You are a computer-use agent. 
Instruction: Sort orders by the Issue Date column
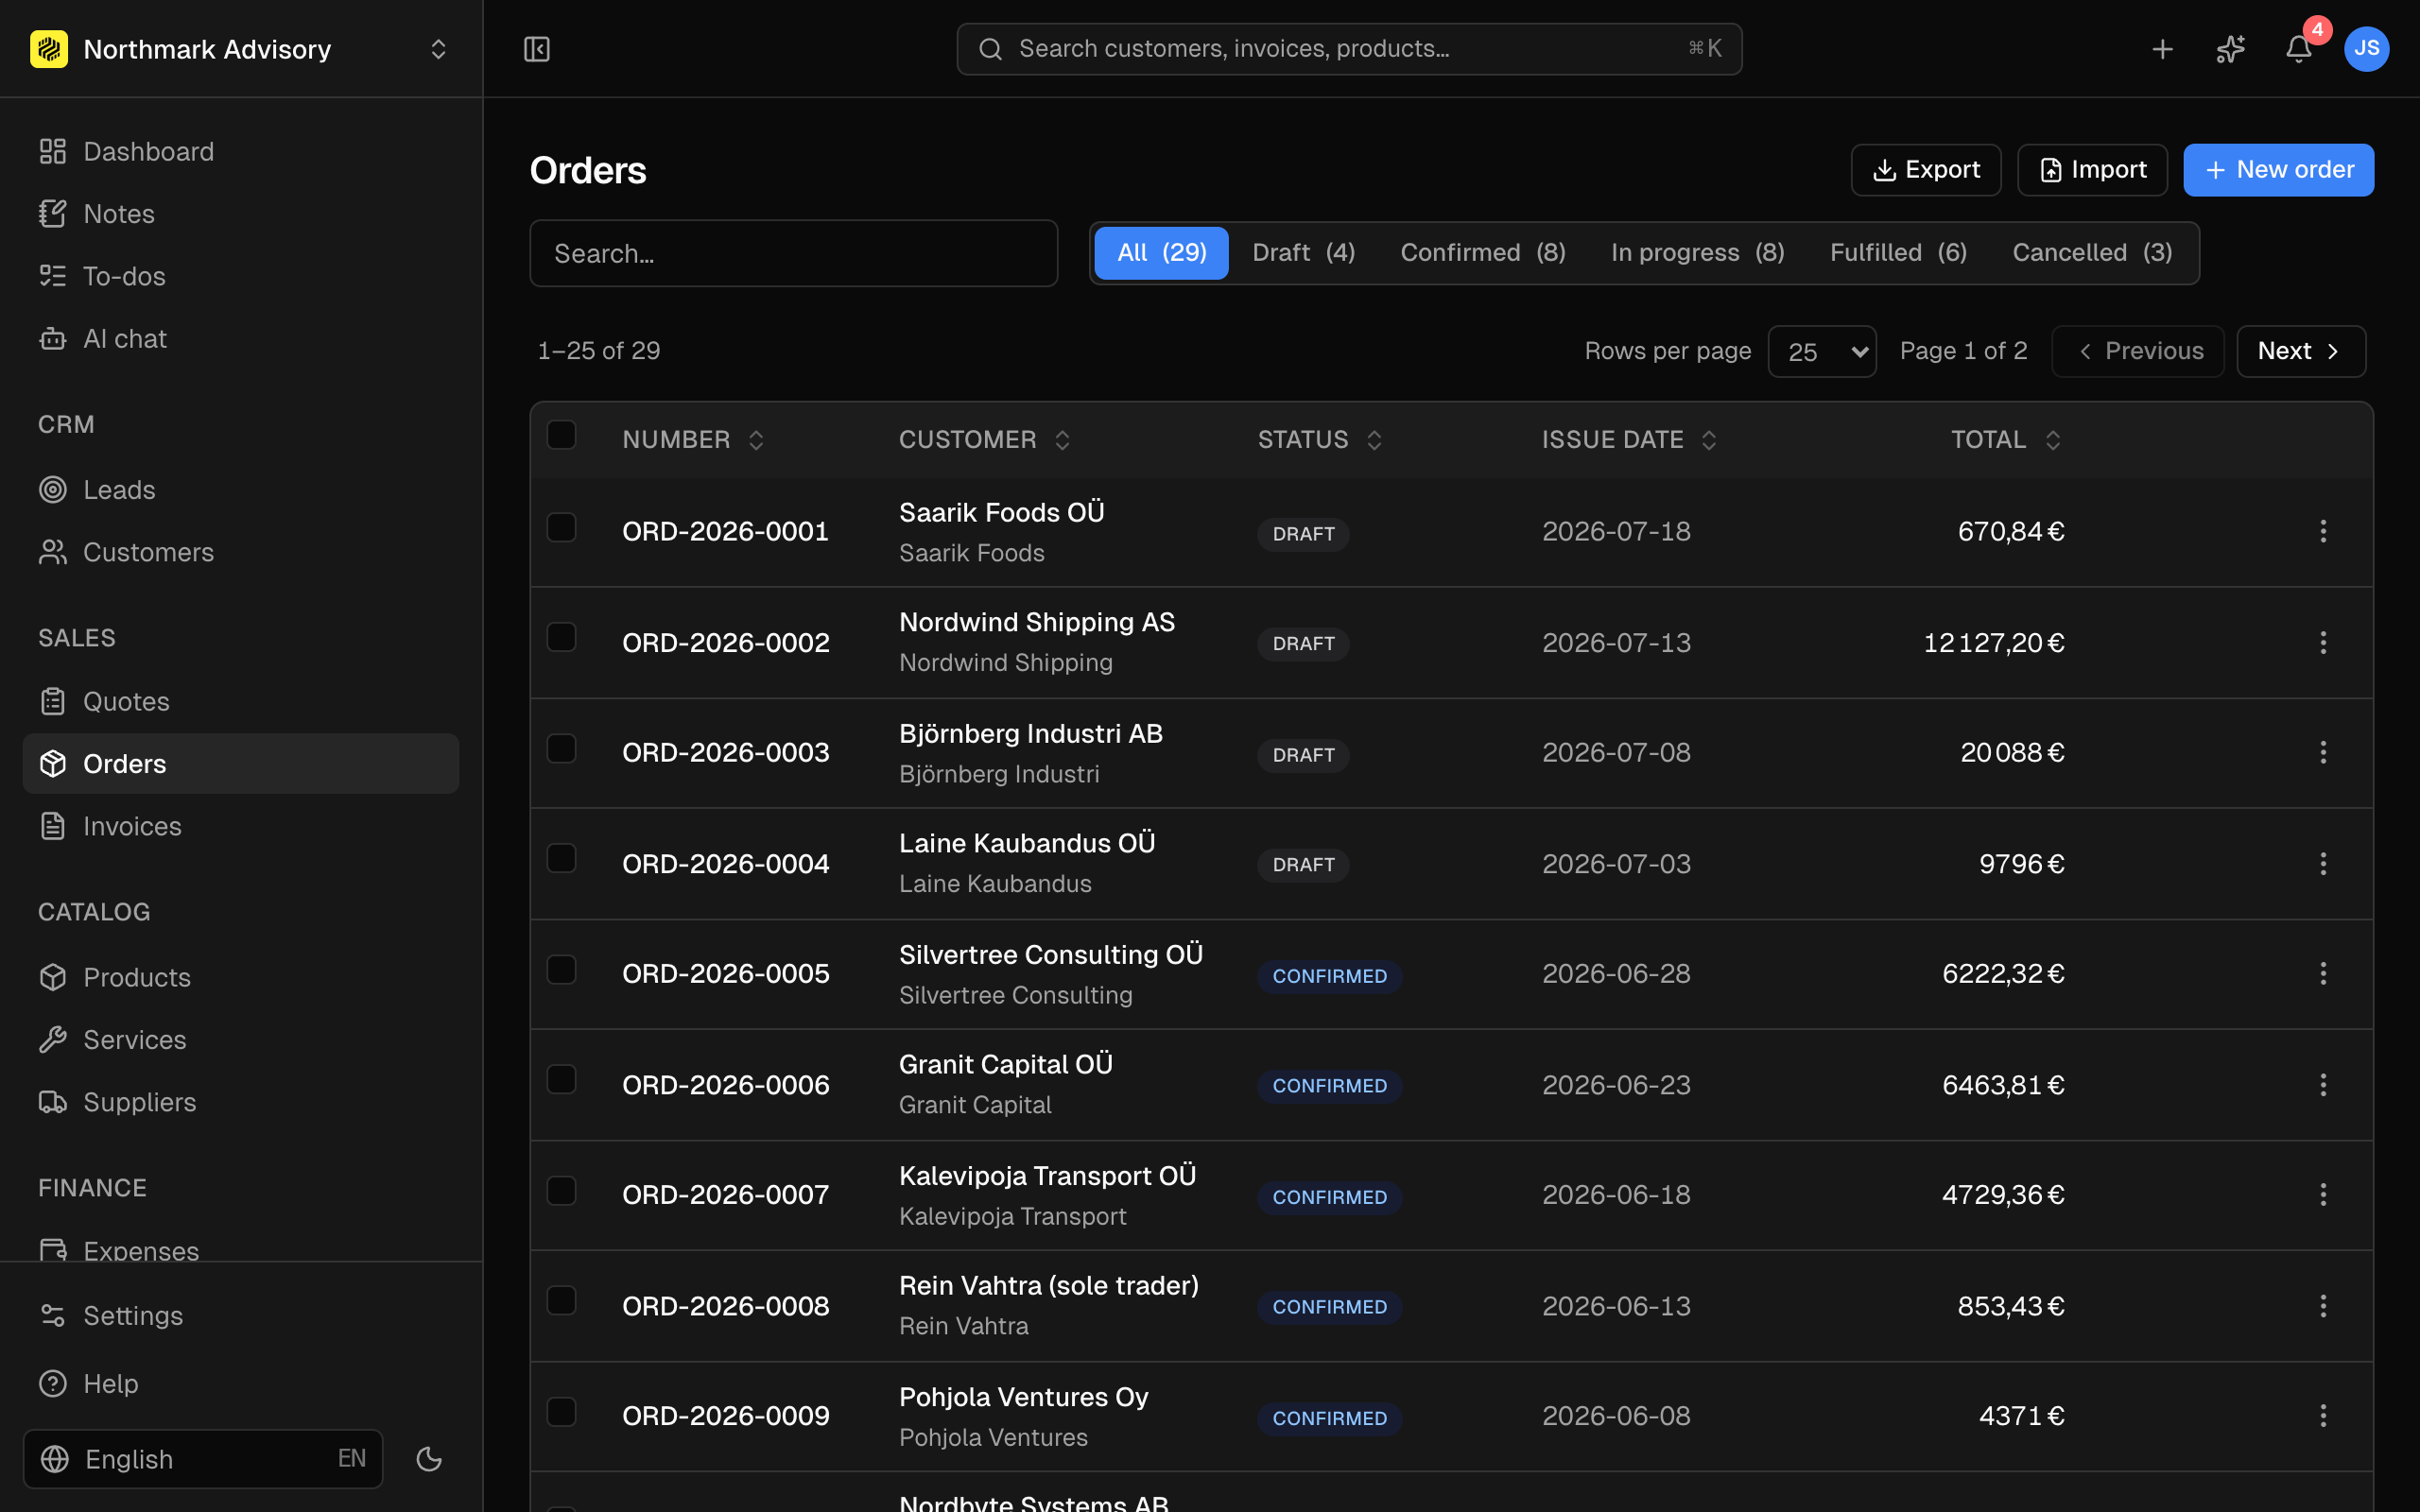tap(1630, 440)
